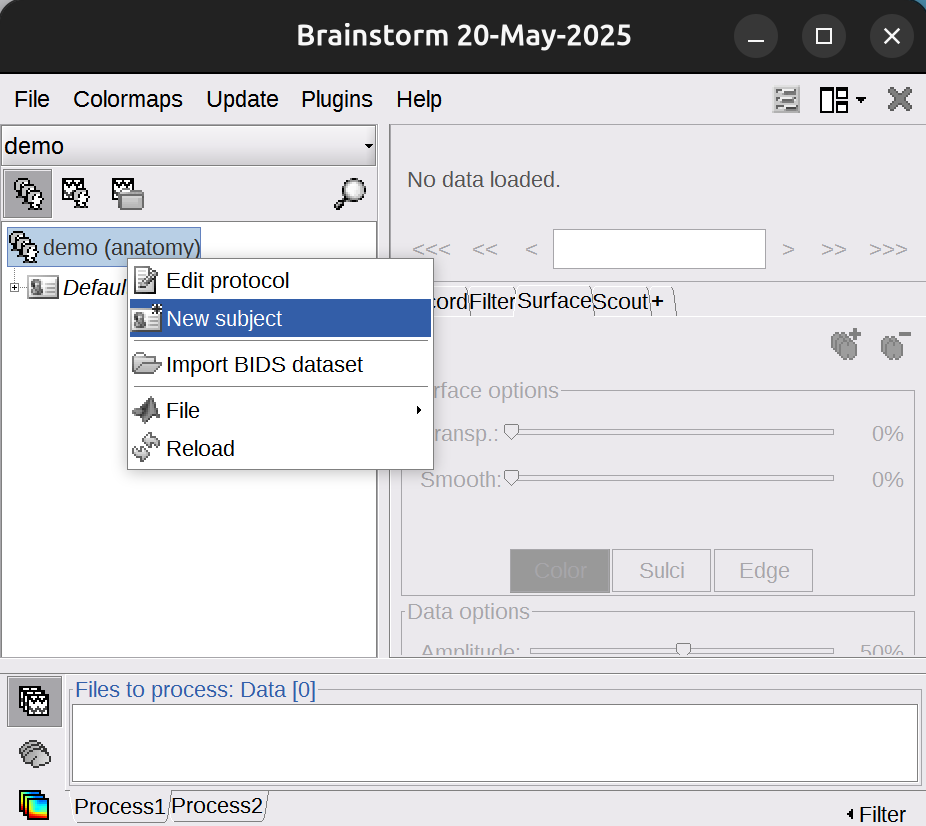
Task: Select the process time-frequency colored icon
Action: pos(34,805)
